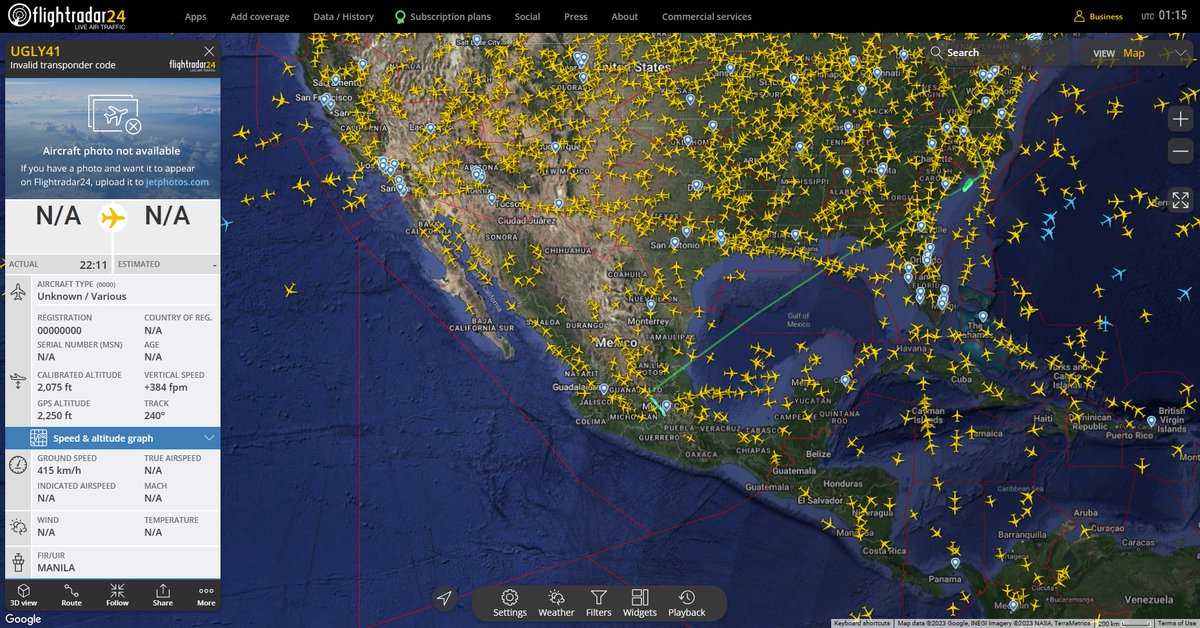Open Commercial services
The width and height of the screenshot is (1200, 628).
(x=707, y=17)
